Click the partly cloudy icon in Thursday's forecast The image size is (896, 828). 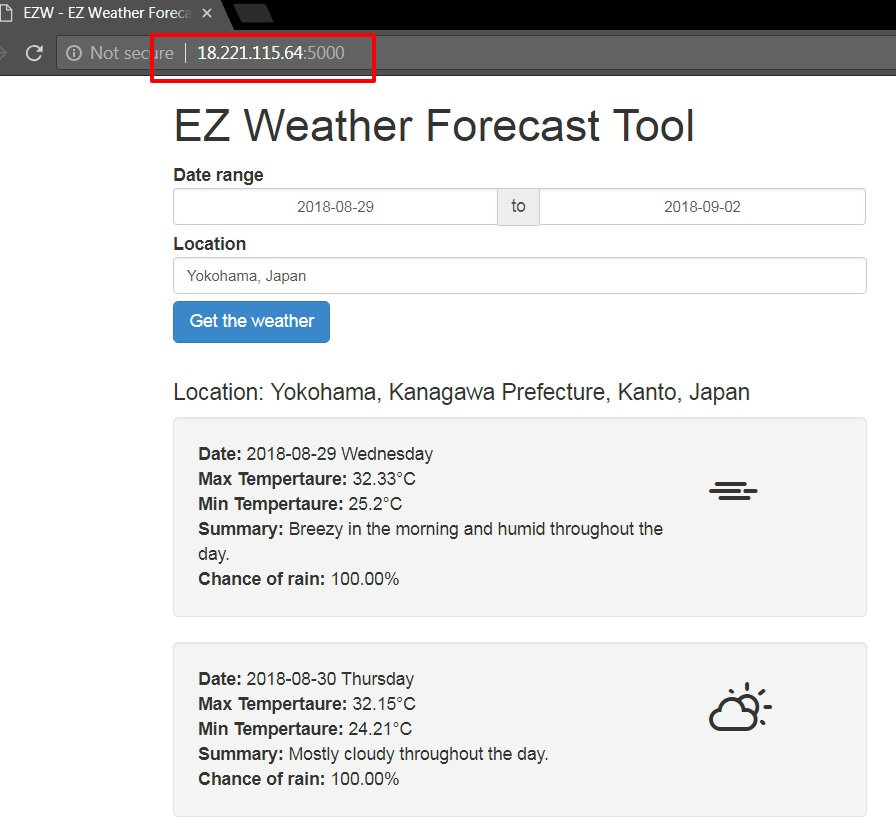[739, 708]
